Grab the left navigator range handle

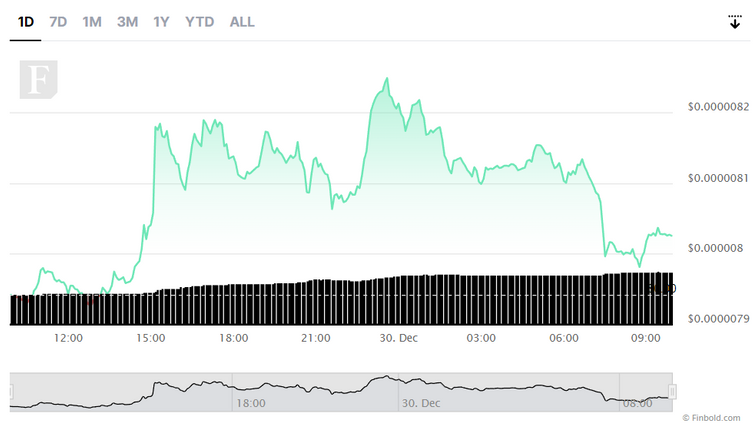point(10,392)
